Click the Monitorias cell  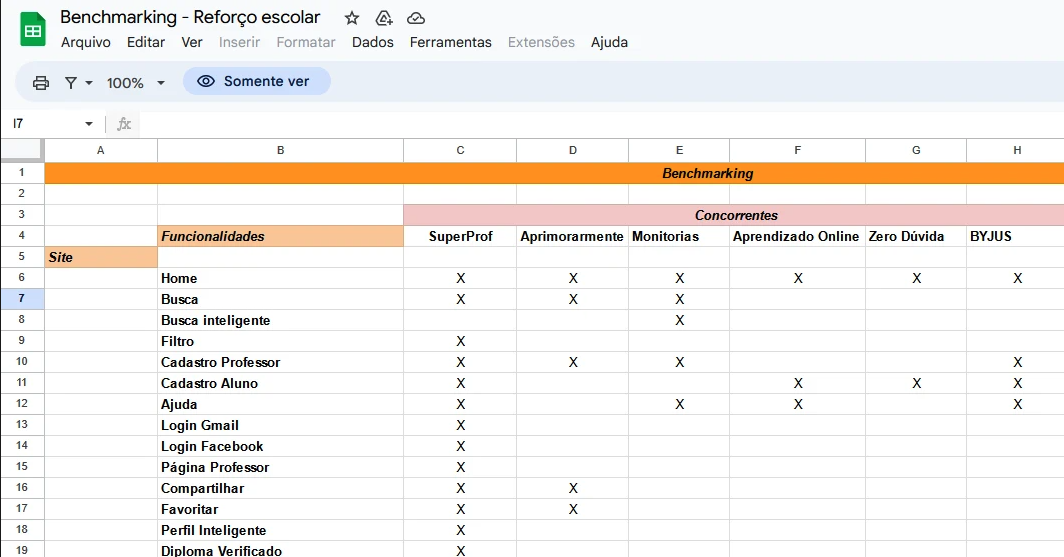click(x=679, y=236)
